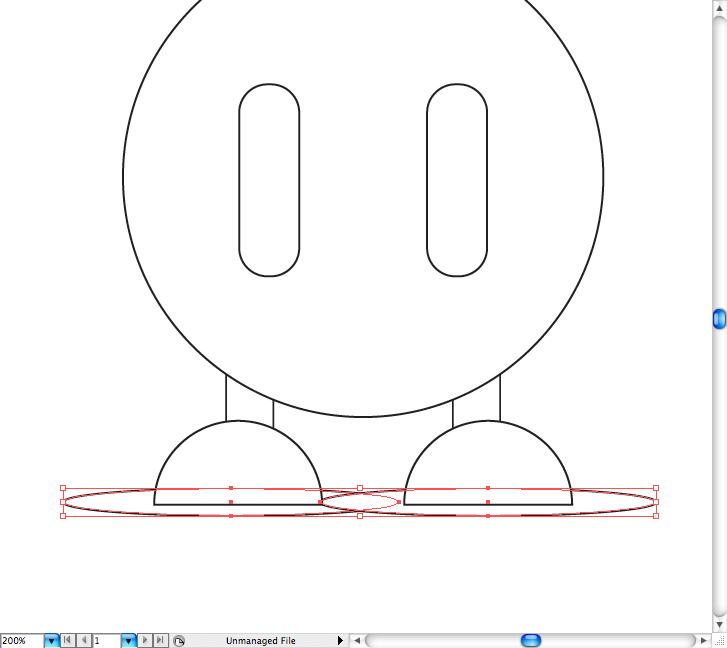The width and height of the screenshot is (727, 648).
Task: Select the left eye rounded rectangle
Action: coord(239,180)
